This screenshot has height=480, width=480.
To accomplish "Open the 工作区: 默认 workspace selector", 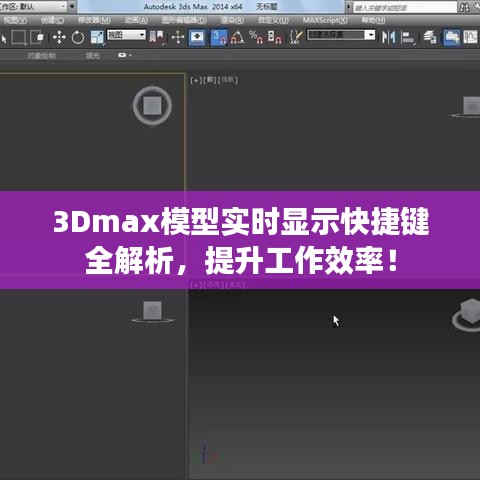I will 33,6.
